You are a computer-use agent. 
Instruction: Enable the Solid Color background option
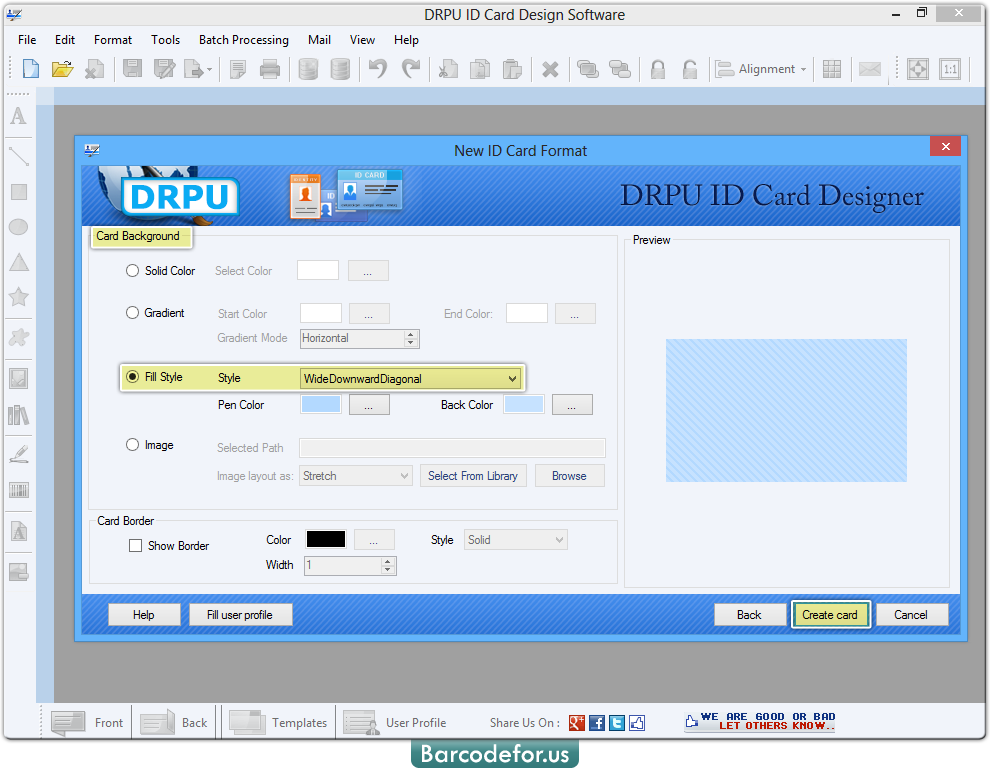(x=131, y=270)
